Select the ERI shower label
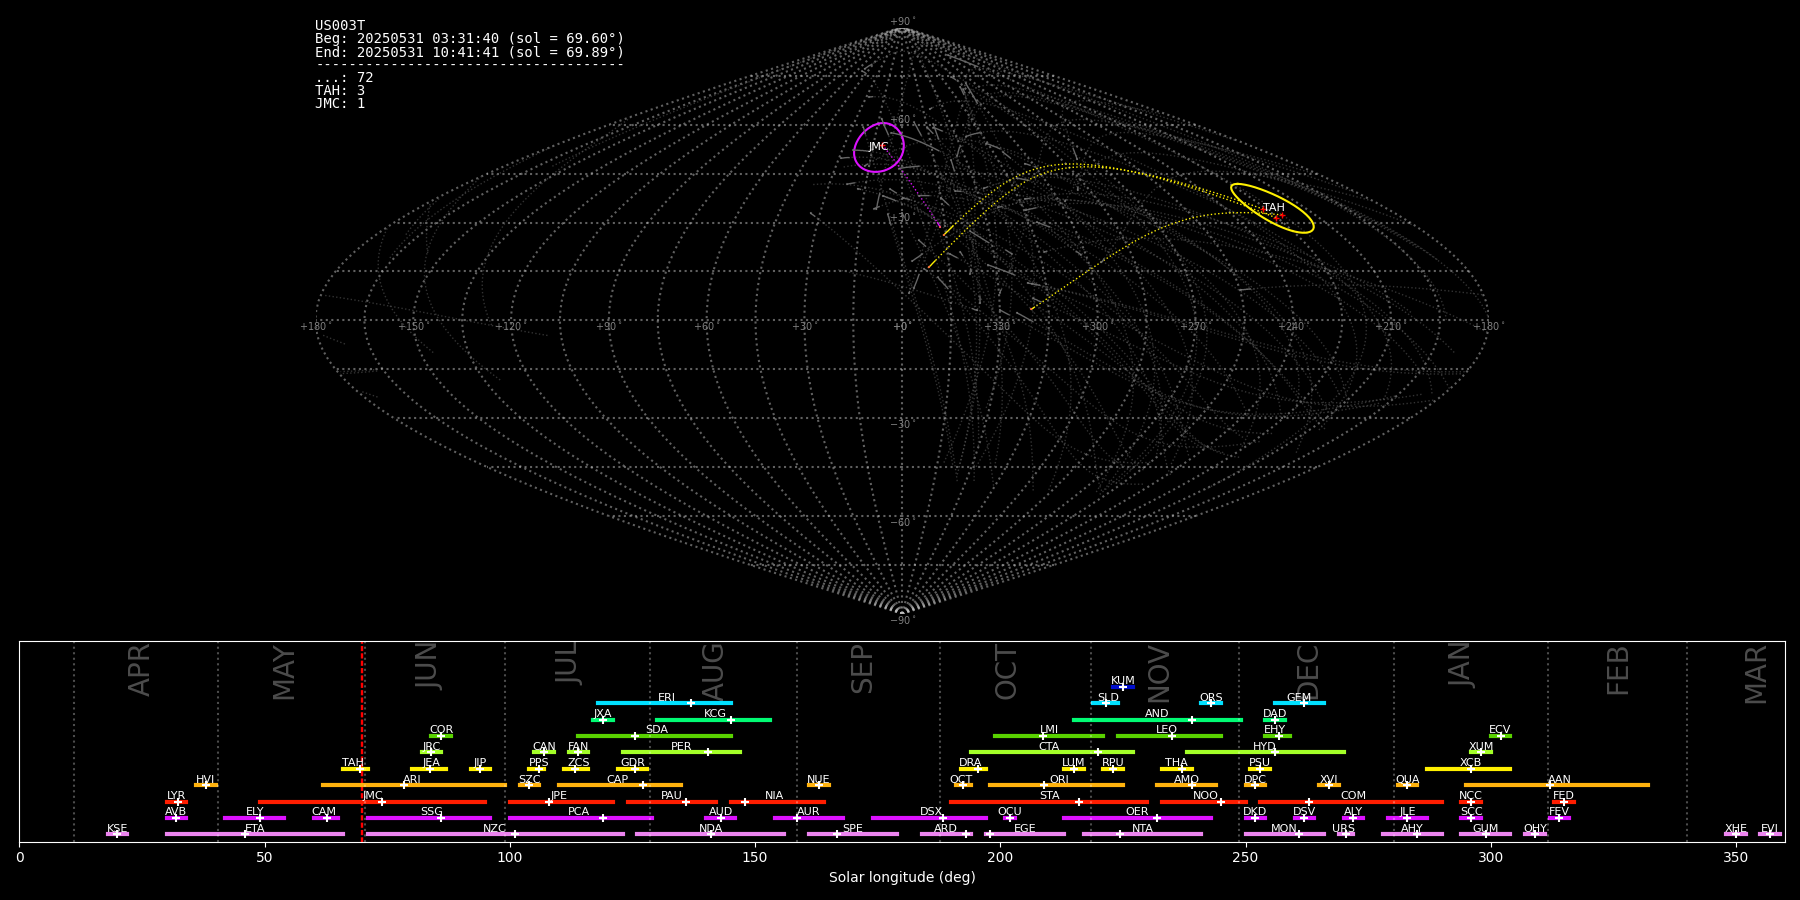 [x=667, y=698]
